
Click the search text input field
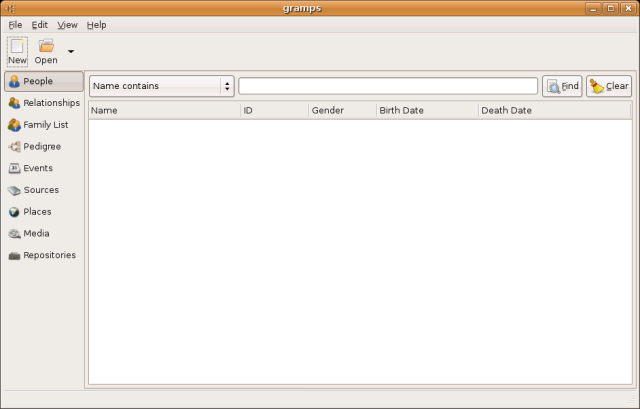point(387,86)
